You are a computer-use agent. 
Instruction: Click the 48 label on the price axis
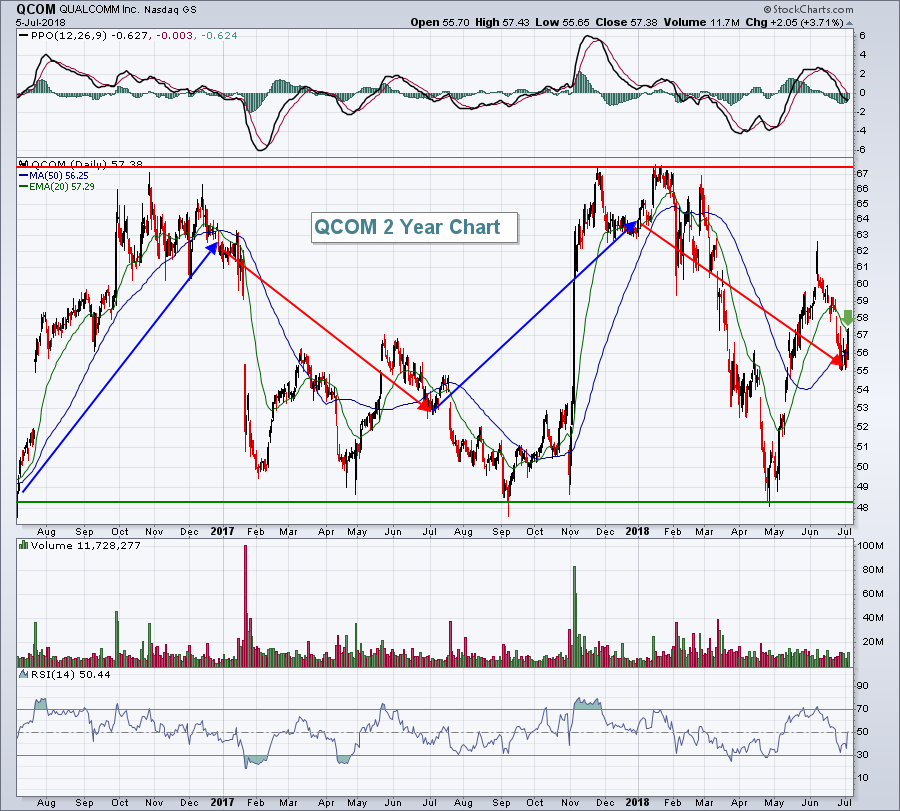(x=863, y=507)
